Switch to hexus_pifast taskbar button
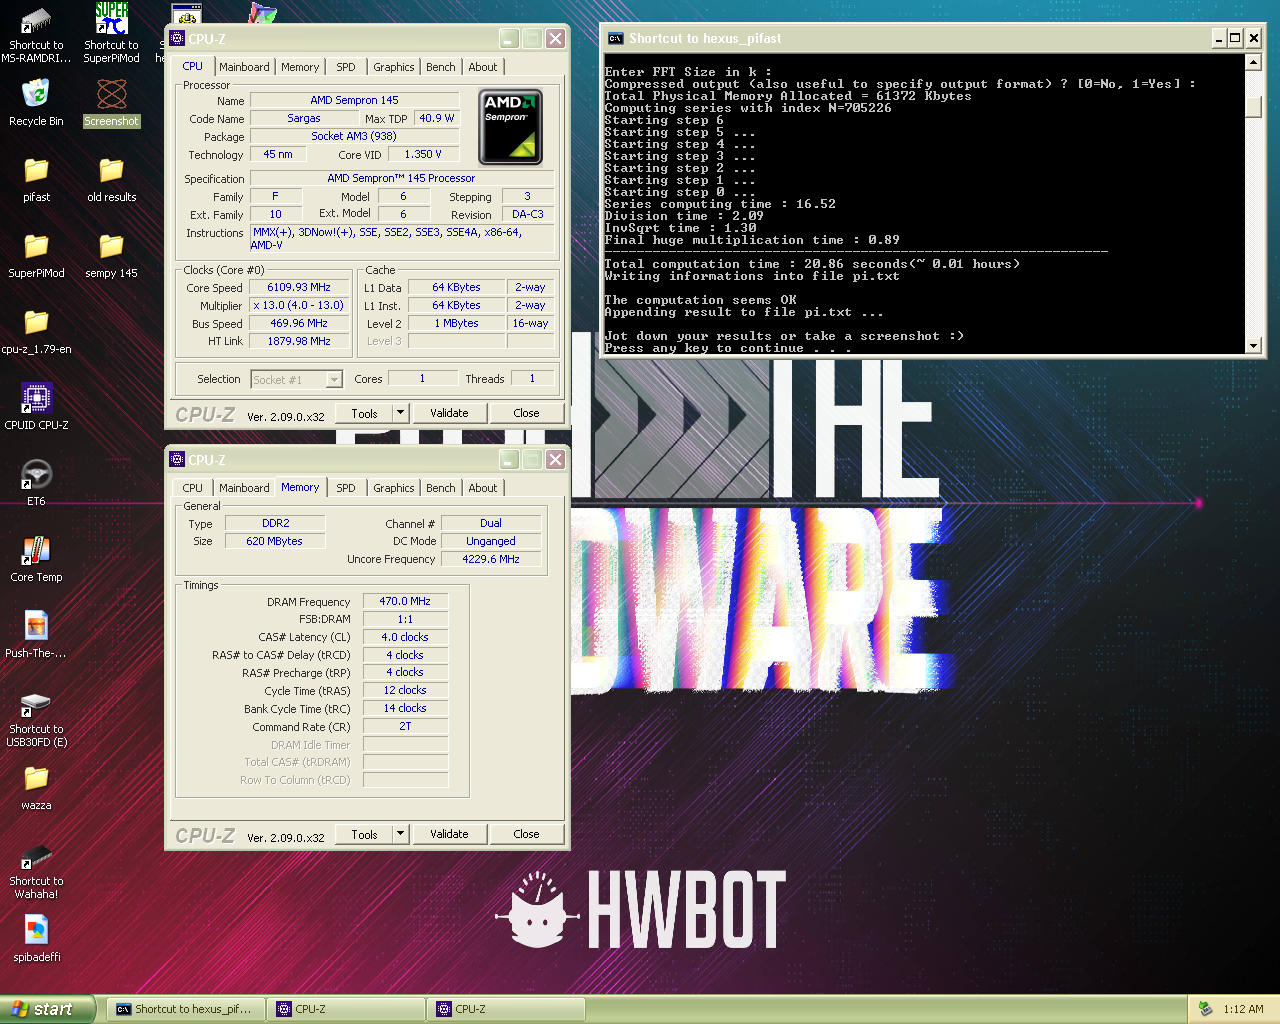The width and height of the screenshot is (1280, 1024). 185,1009
